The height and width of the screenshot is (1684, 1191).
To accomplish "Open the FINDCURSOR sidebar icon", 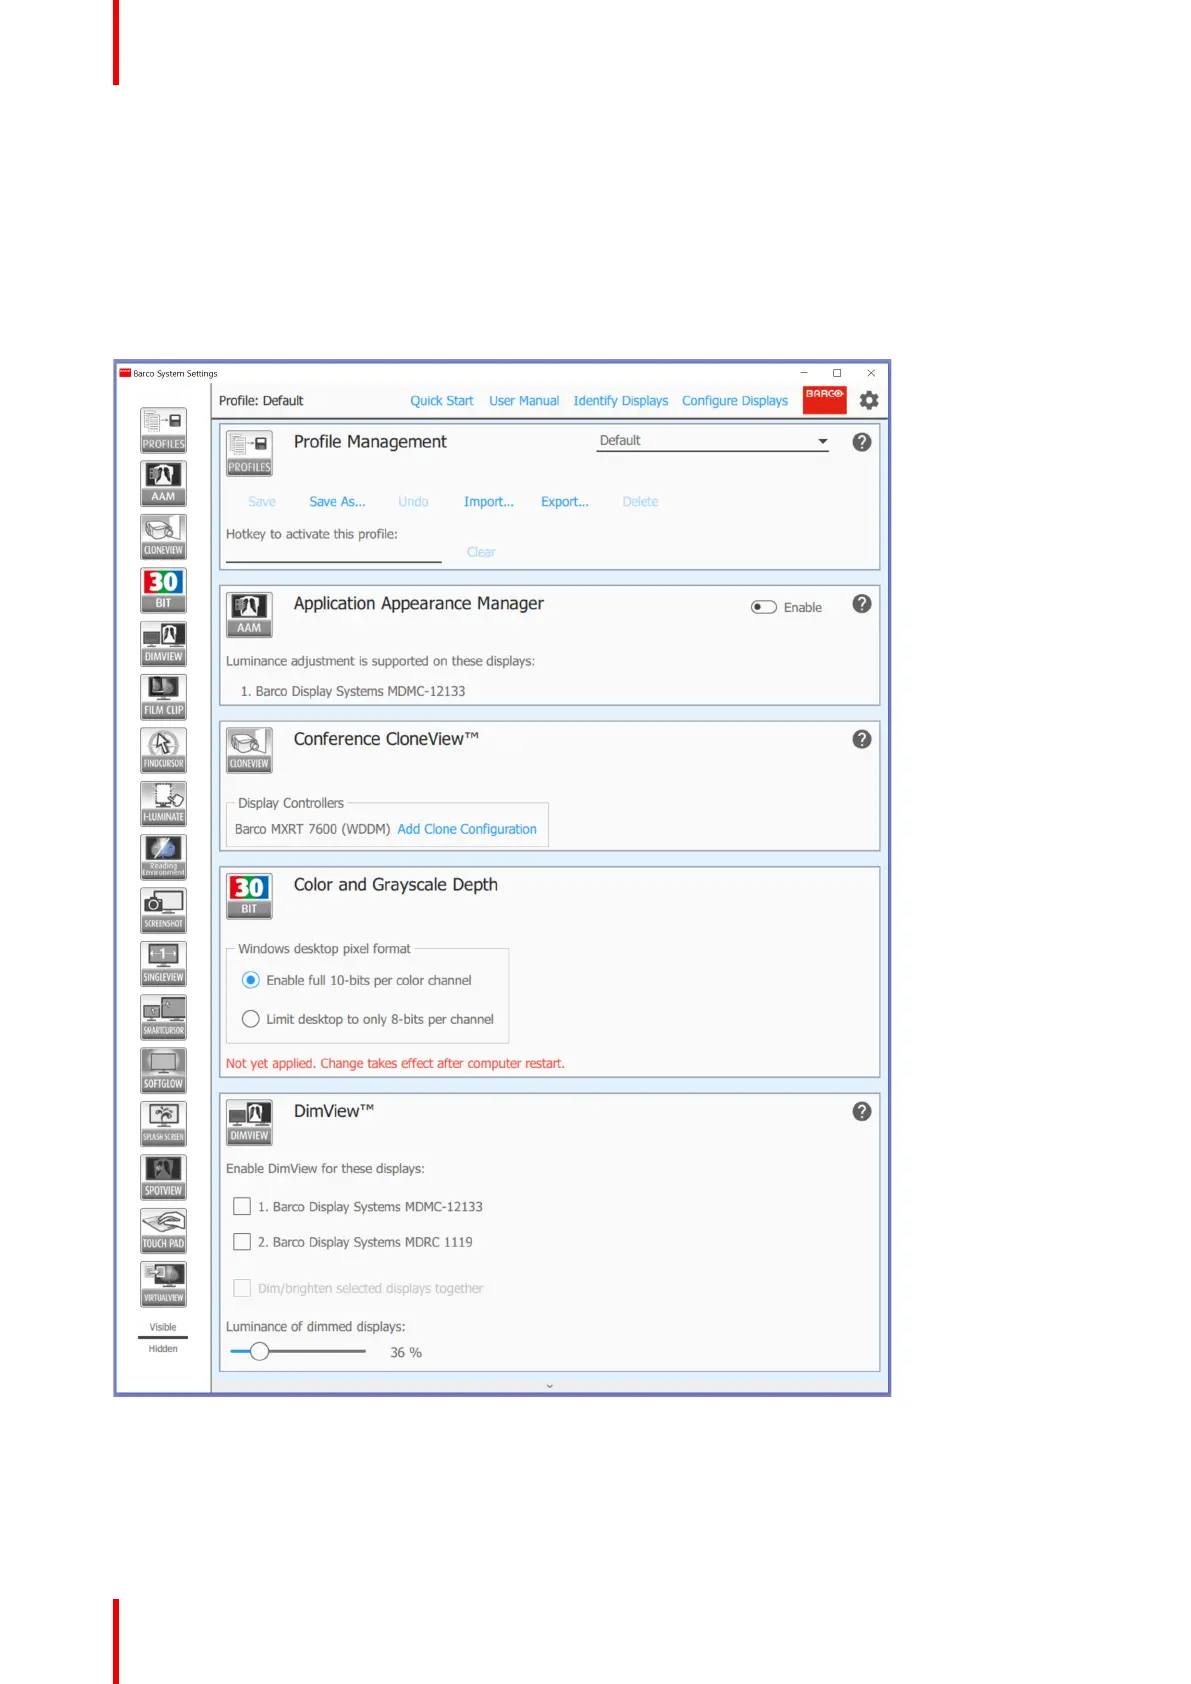I will click(163, 750).
